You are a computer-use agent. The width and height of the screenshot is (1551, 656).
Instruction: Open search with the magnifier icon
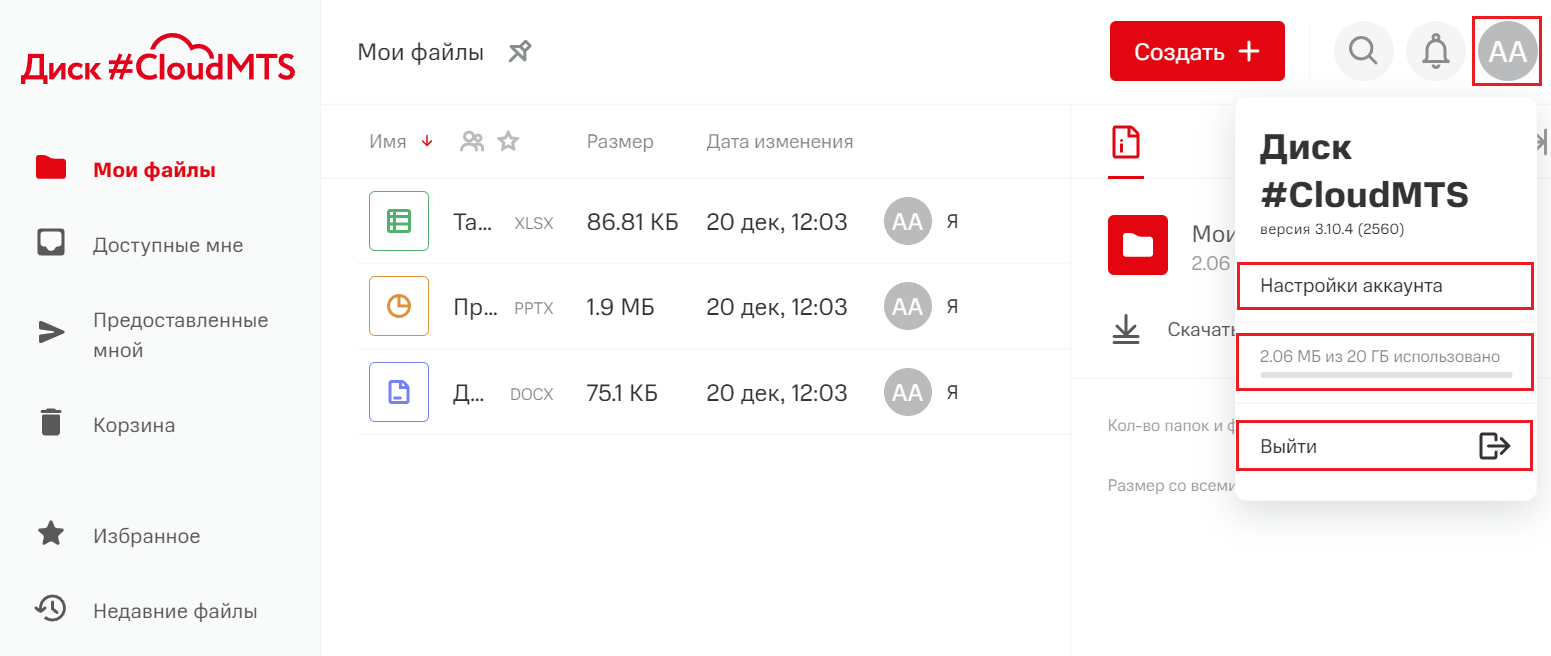1363,50
